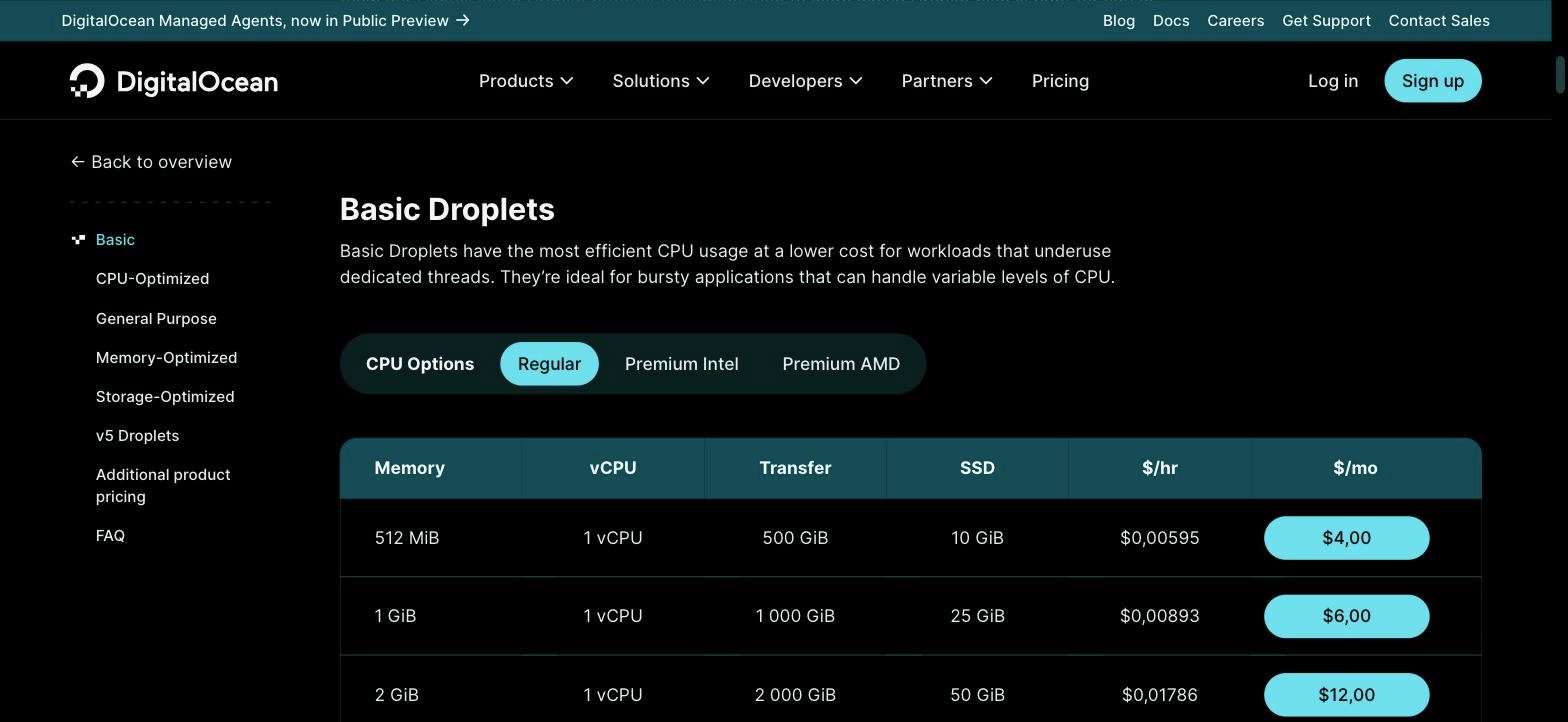Open the Developers dropdown menu
The image size is (1568, 722).
(805, 81)
